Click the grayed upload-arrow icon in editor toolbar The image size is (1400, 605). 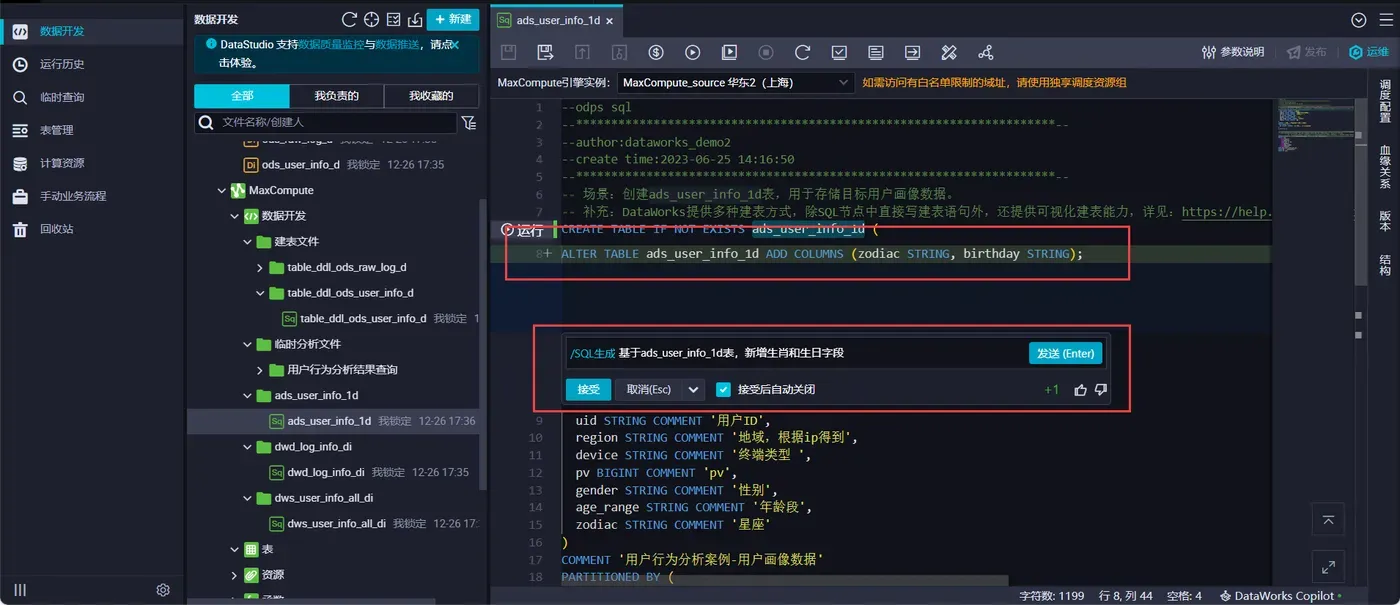click(582, 52)
